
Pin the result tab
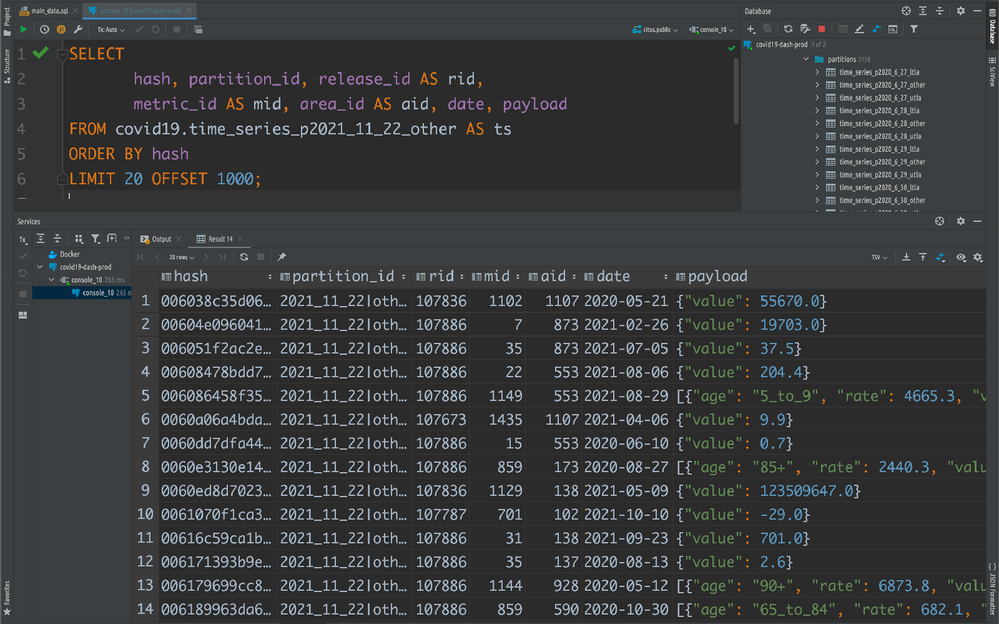282,257
